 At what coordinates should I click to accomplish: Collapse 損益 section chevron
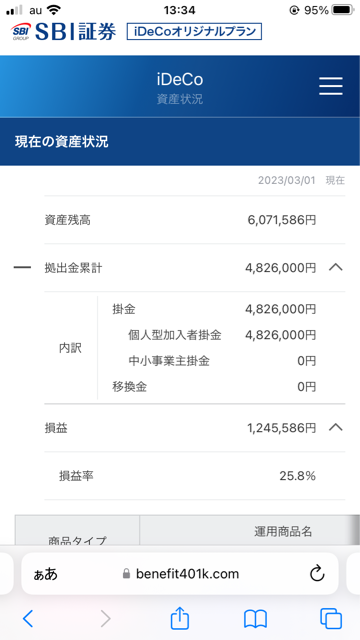pyautogui.click(x=336, y=427)
